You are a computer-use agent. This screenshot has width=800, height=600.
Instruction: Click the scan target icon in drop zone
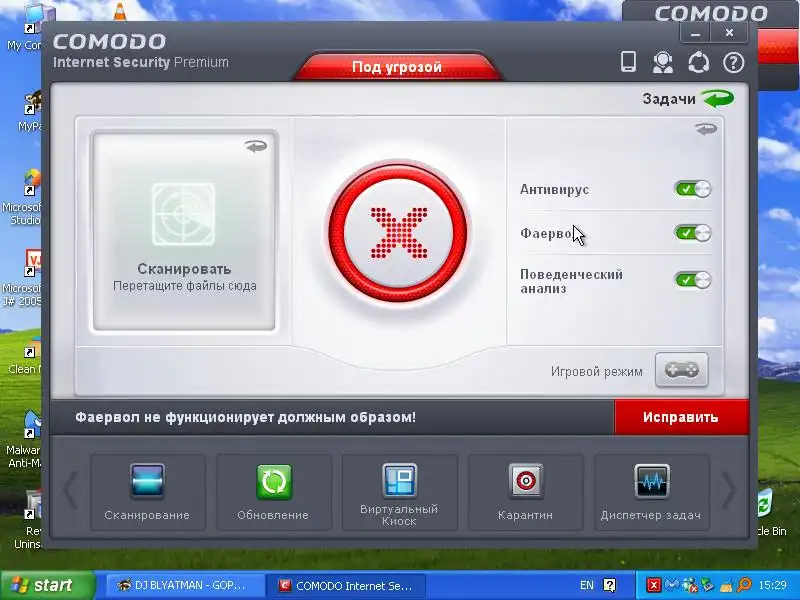pyautogui.click(x=184, y=214)
